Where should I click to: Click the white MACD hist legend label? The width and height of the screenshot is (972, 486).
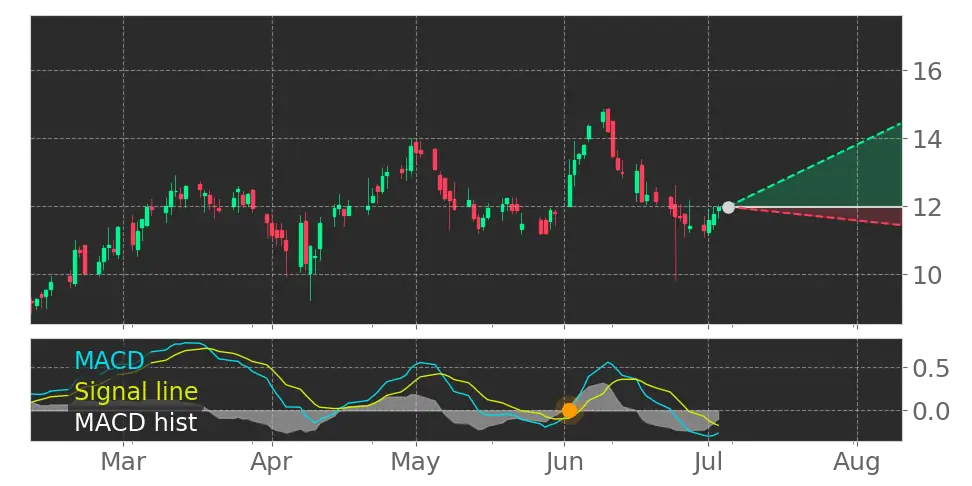click(136, 423)
